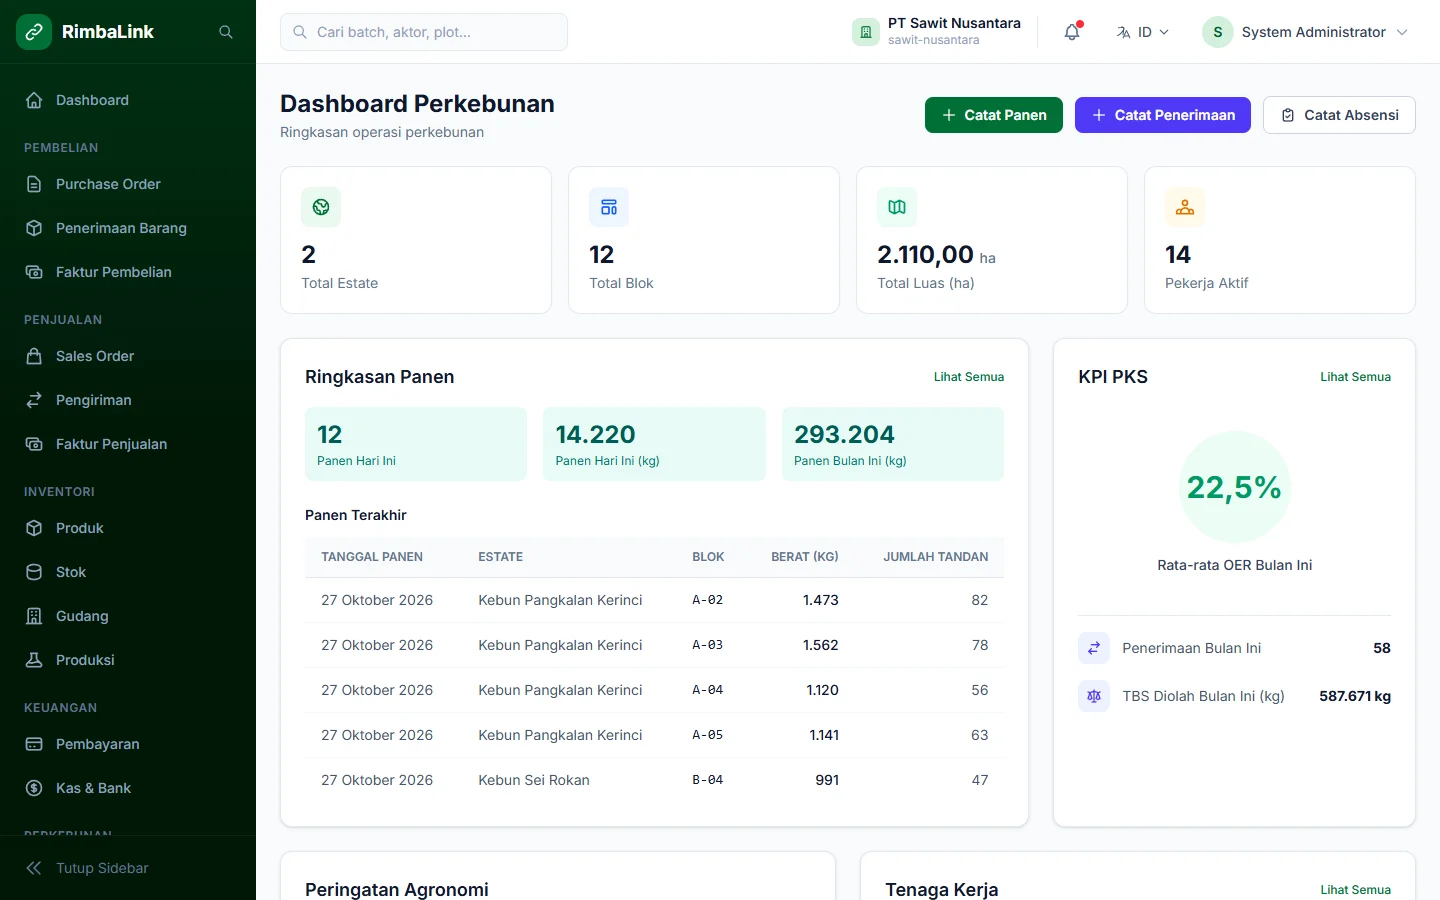Select Pengiriman in the sidebar
1440x900 pixels.
coord(128,400)
